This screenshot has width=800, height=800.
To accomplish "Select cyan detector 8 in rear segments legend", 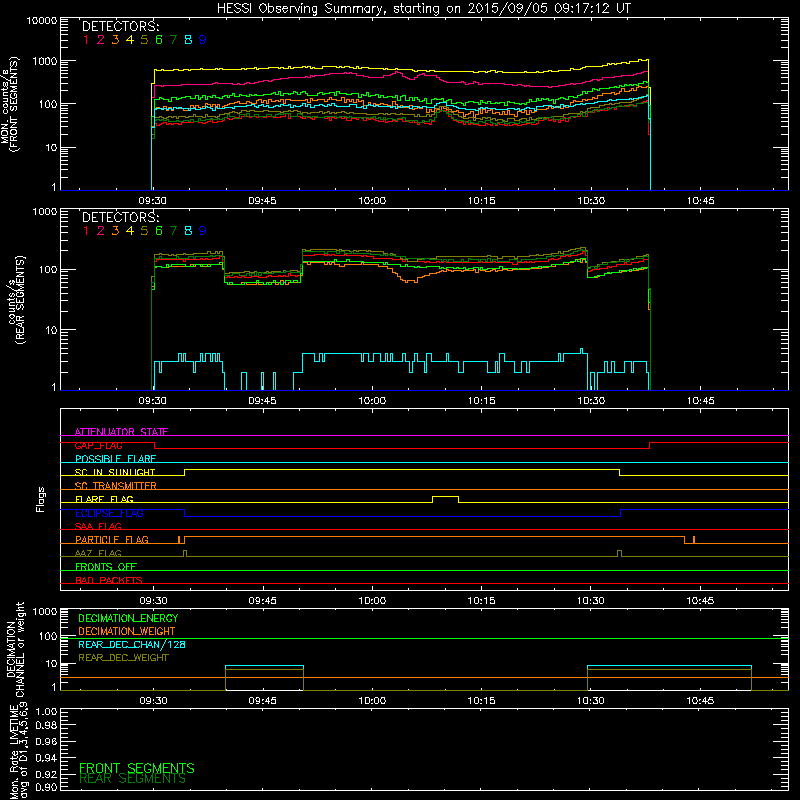I will coord(188,231).
